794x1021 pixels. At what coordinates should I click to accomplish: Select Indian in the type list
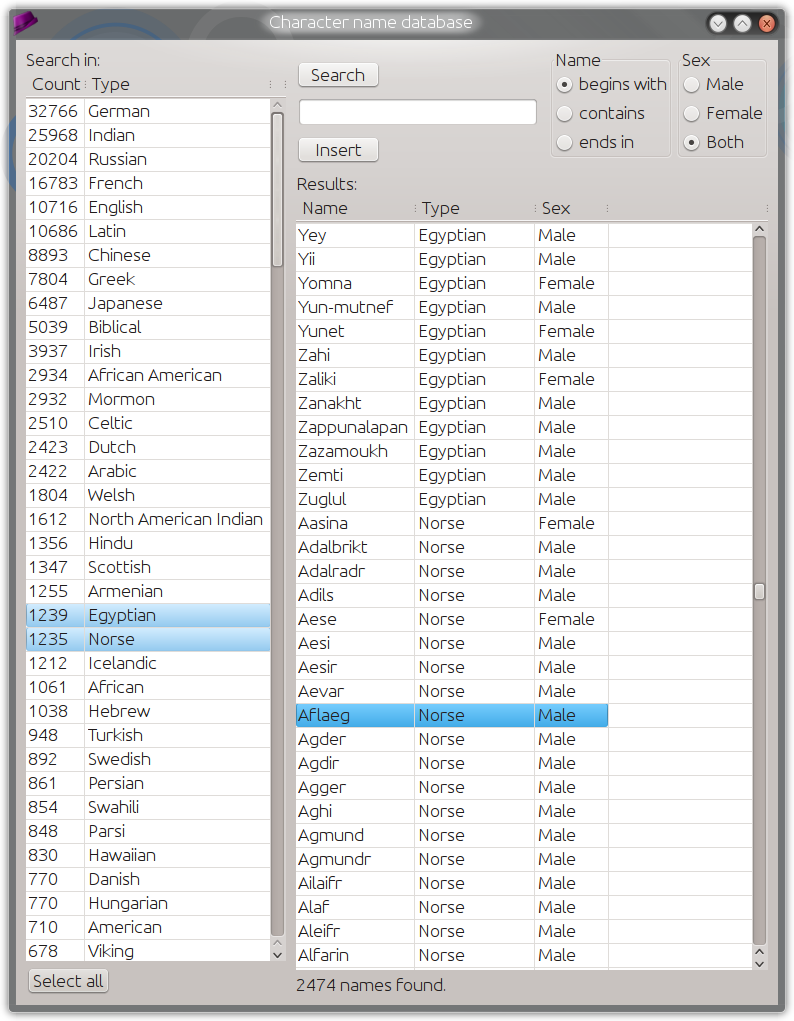[x=148, y=135]
